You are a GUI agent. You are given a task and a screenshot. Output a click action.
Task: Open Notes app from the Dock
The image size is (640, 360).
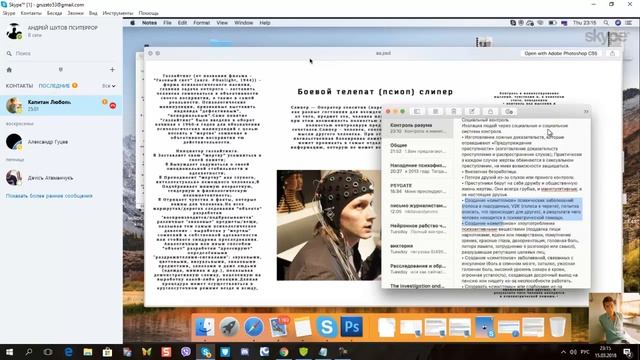pyautogui.click(x=302, y=327)
